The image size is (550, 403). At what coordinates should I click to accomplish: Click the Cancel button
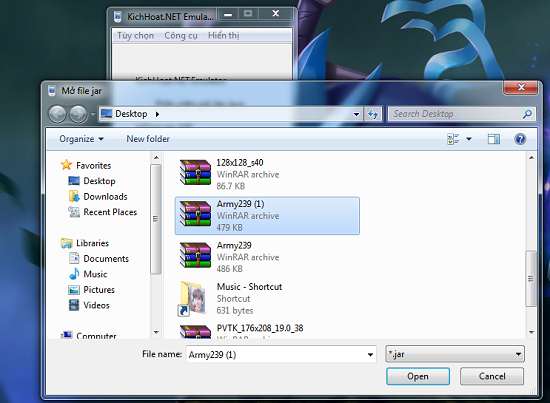(x=492, y=376)
